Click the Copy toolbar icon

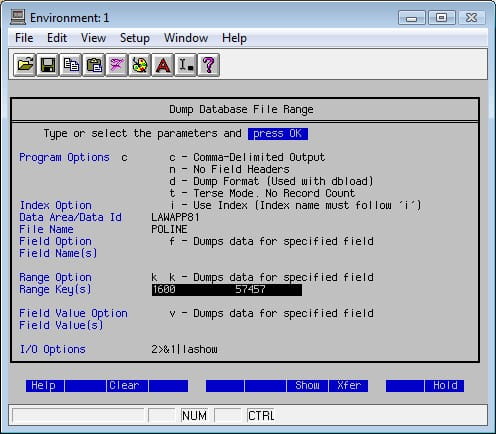point(71,65)
